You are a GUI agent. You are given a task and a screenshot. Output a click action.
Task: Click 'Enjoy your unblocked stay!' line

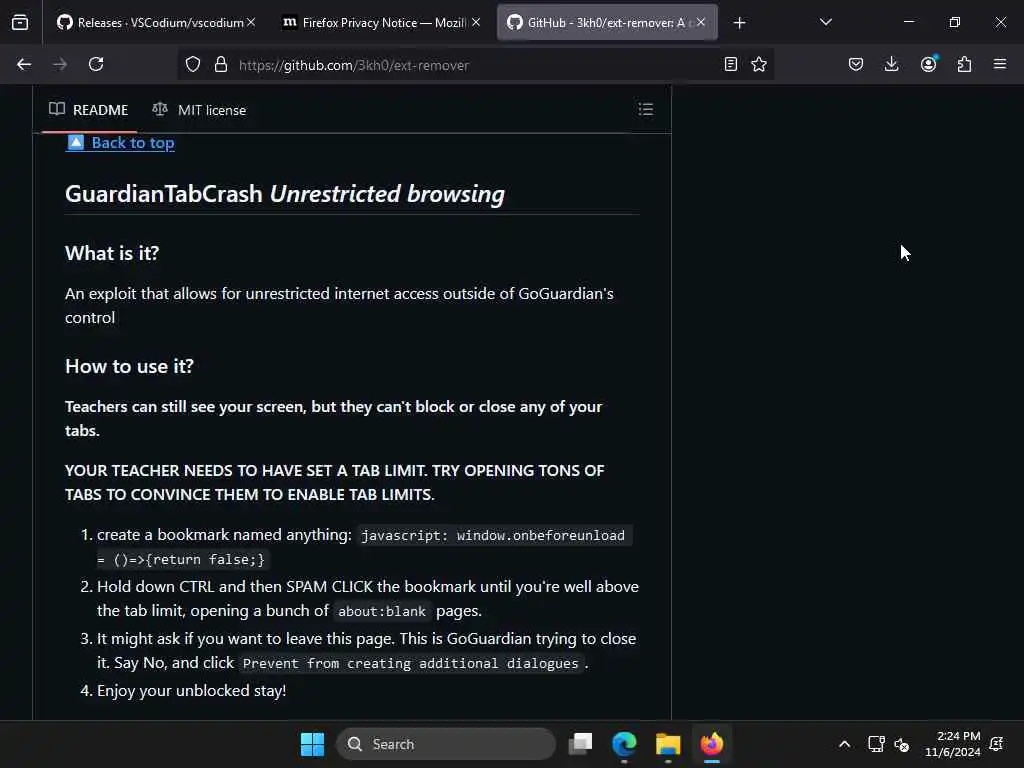(x=191, y=691)
